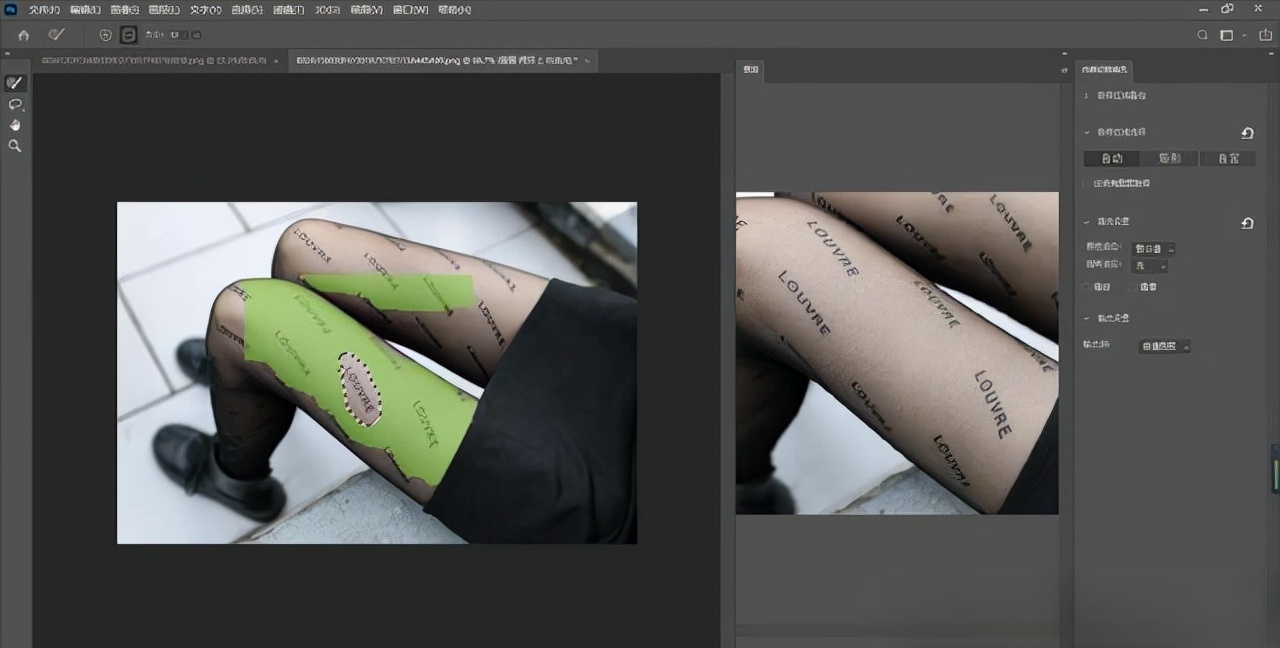The height and width of the screenshot is (648, 1280).
Task: Select the Zoom tool
Action: click(15, 146)
